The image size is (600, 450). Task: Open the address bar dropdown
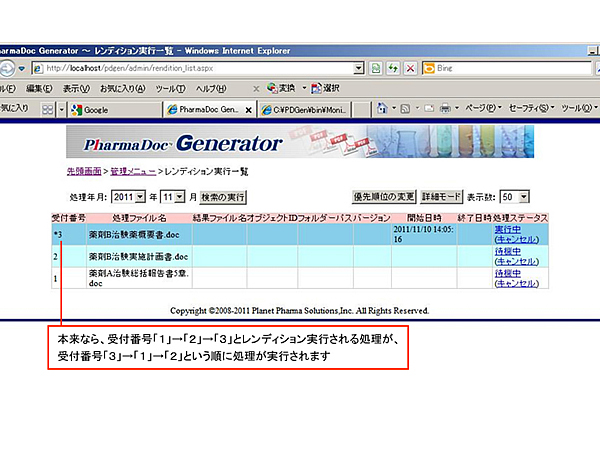click(x=358, y=68)
